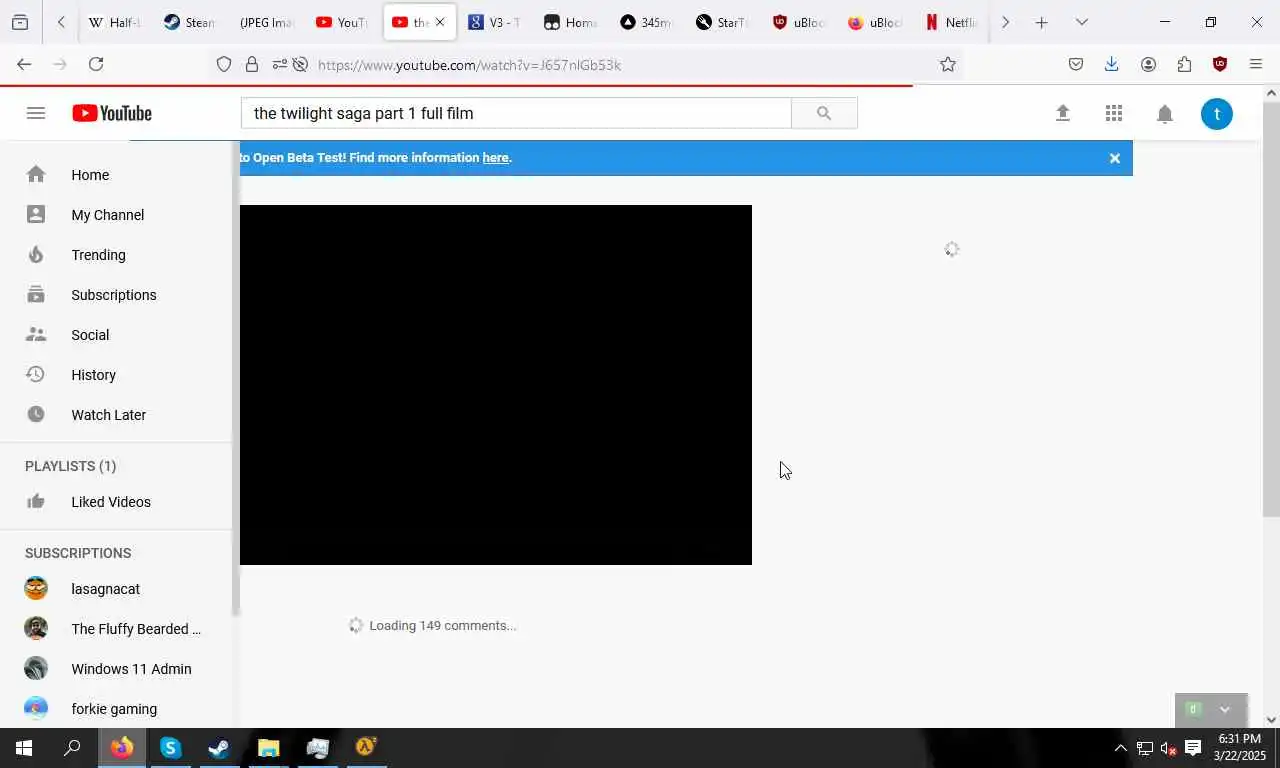Open The Fluffy Bearded subscription
The height and width of the screenshot is (768, 1280).
[x=116, y=629]
